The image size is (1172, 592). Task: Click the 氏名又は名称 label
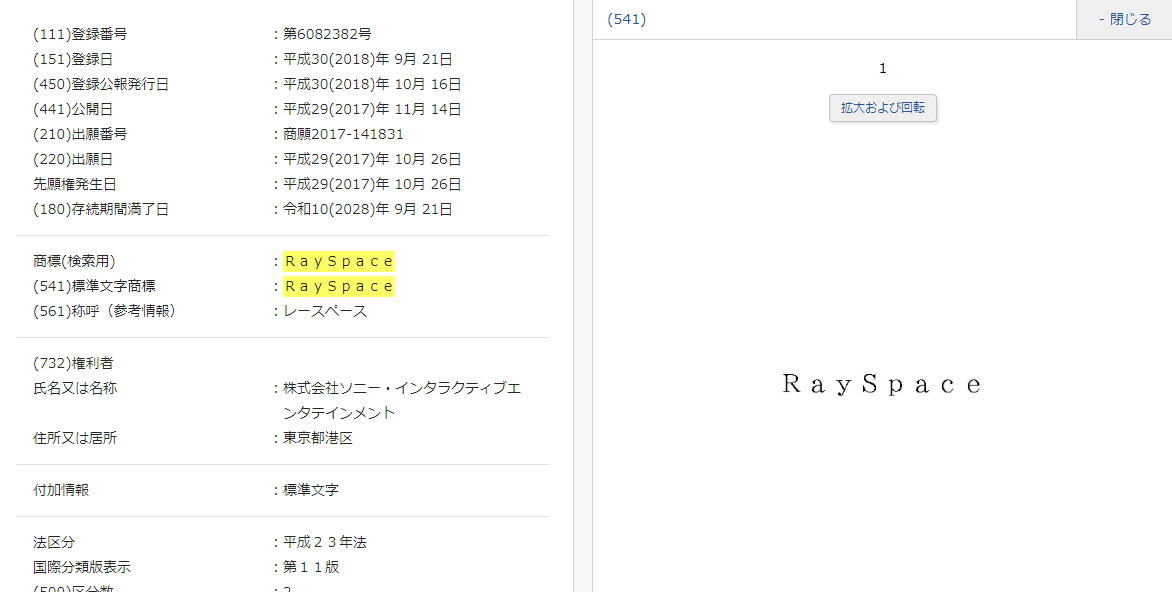[x=75, y=388]
